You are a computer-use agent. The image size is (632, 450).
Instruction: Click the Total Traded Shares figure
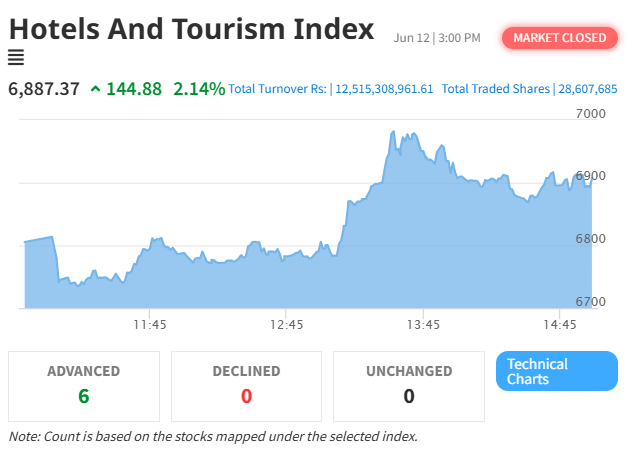point(588,89)
